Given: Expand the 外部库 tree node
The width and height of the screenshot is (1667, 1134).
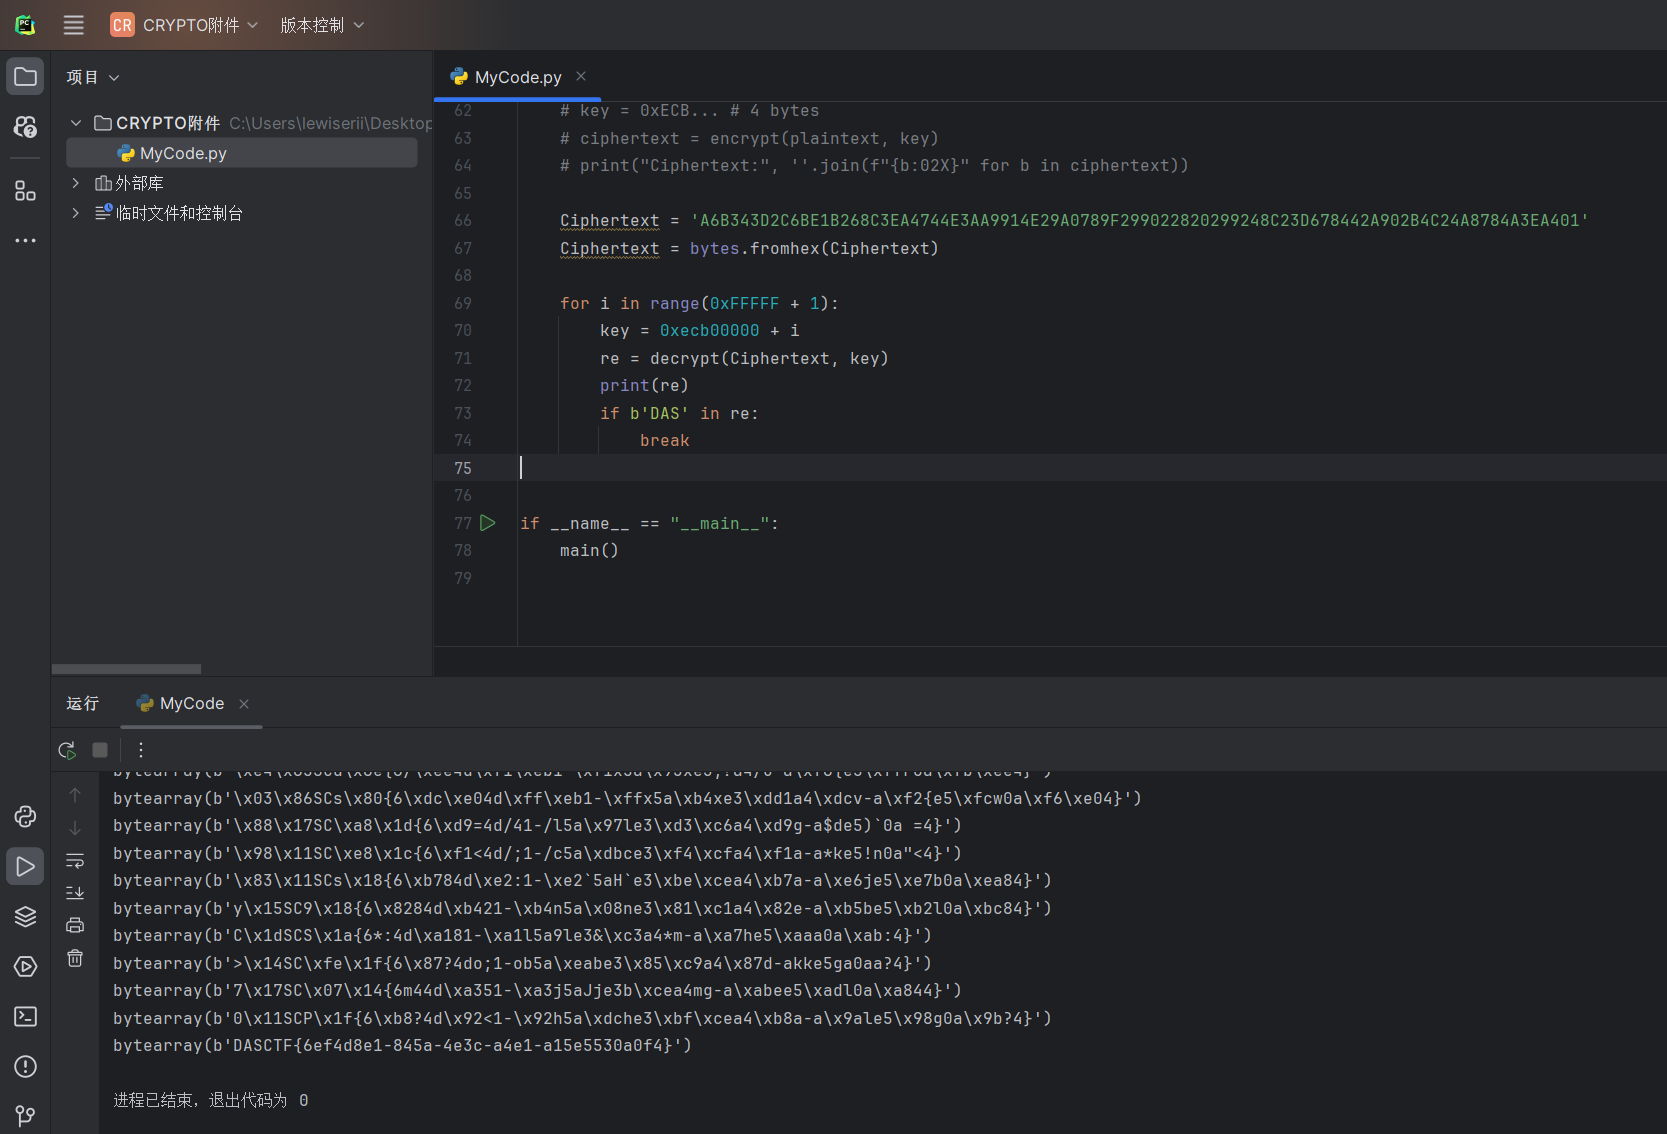Looking at the screenshot, I should [75, 183].
